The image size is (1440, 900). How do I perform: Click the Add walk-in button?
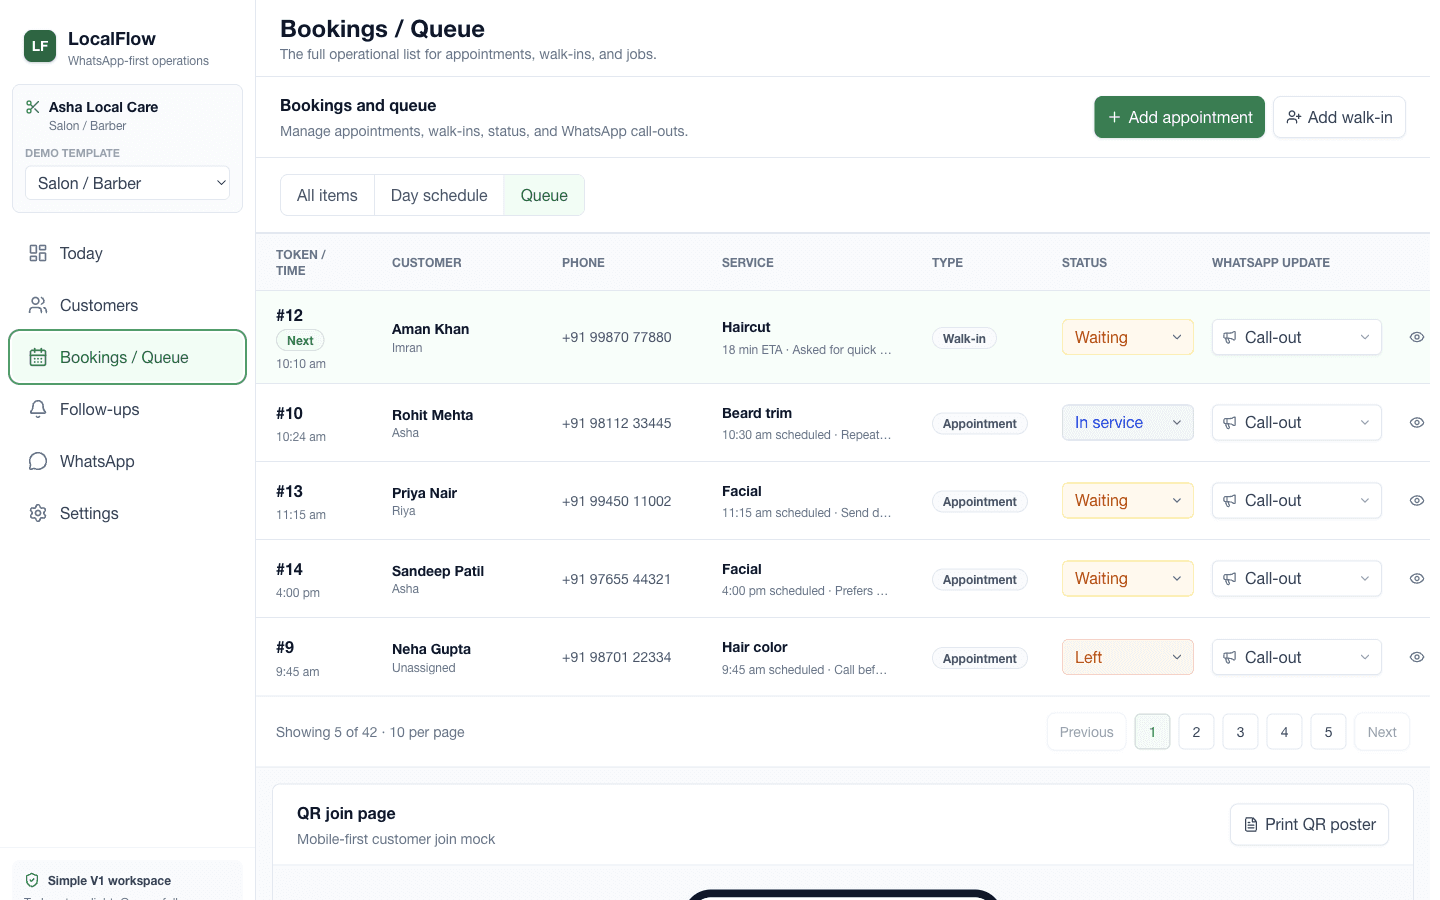click(x=1339, y=117)
